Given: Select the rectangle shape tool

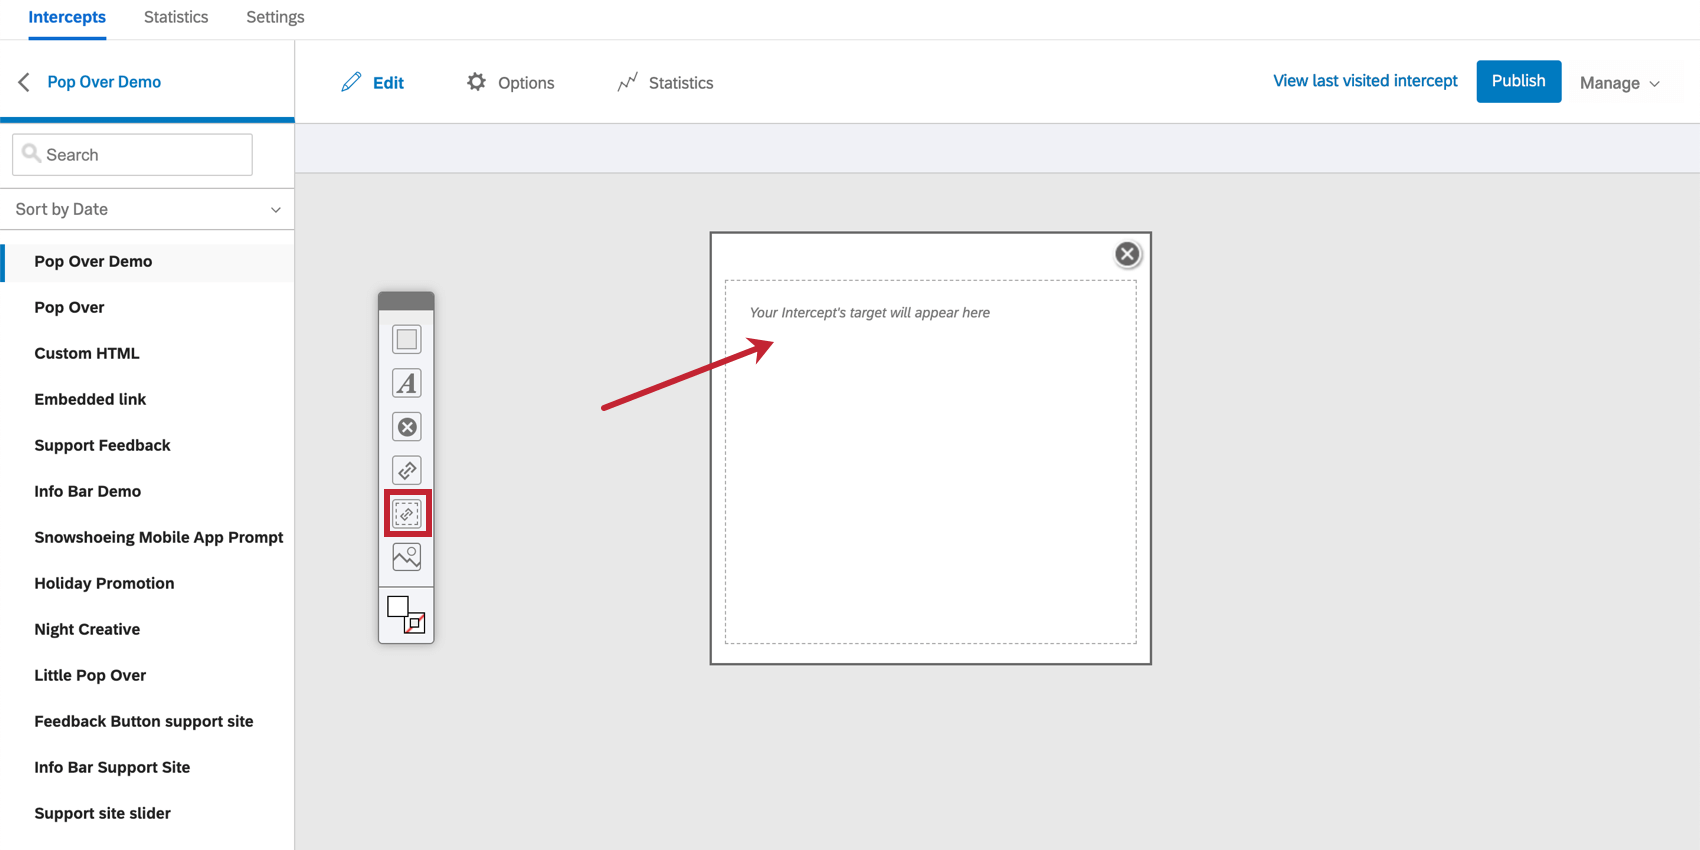Looking at the screenshot, I should (x=406, y=340).
